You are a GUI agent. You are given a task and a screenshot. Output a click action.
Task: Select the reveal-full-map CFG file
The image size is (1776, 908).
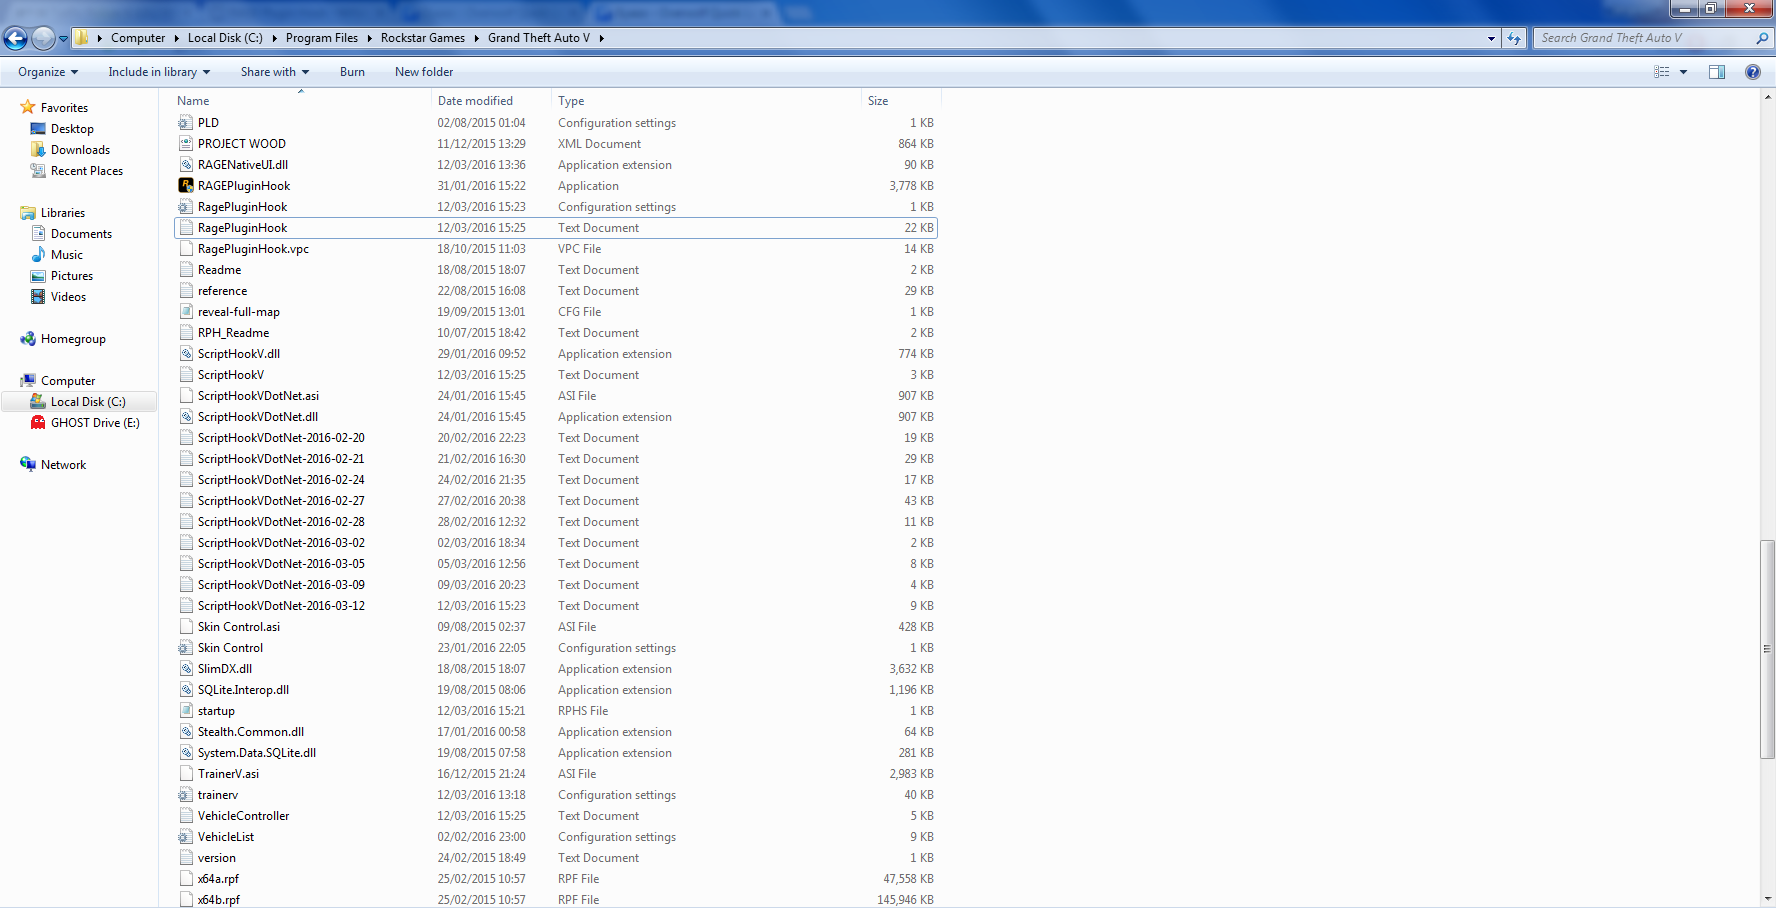[x=555, y=312]
